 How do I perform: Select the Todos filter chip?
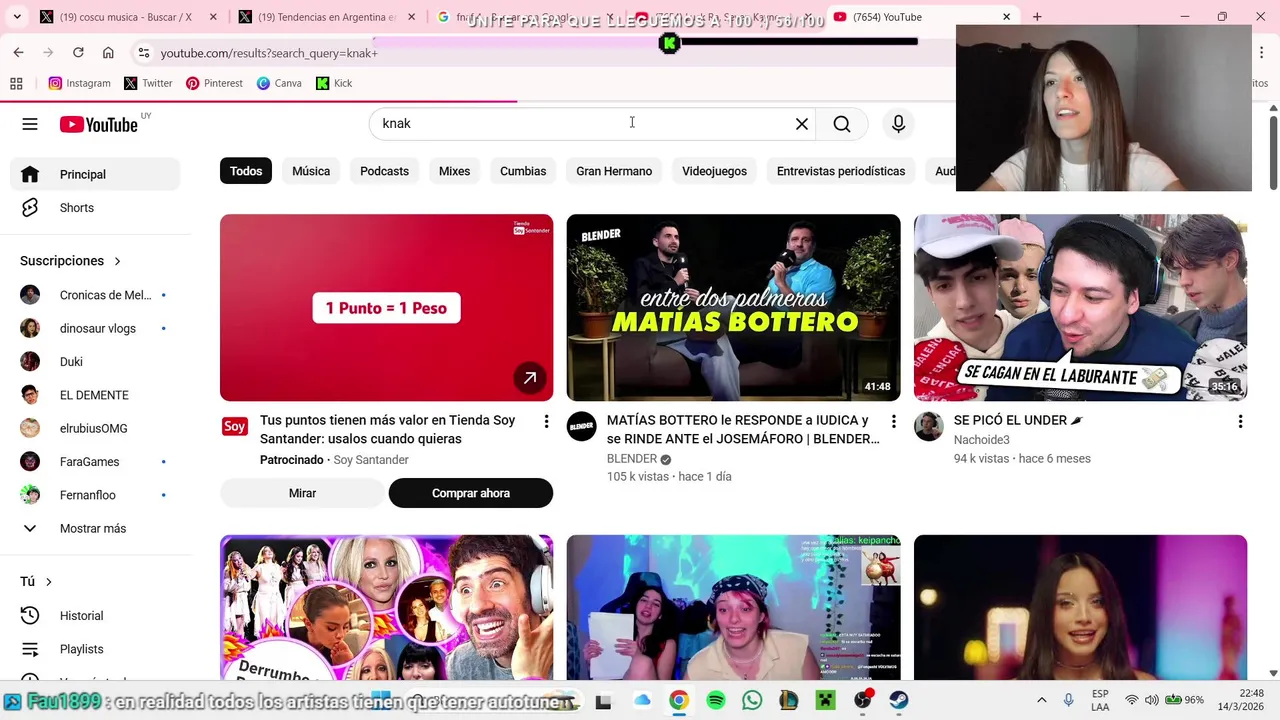pos(246,171)
